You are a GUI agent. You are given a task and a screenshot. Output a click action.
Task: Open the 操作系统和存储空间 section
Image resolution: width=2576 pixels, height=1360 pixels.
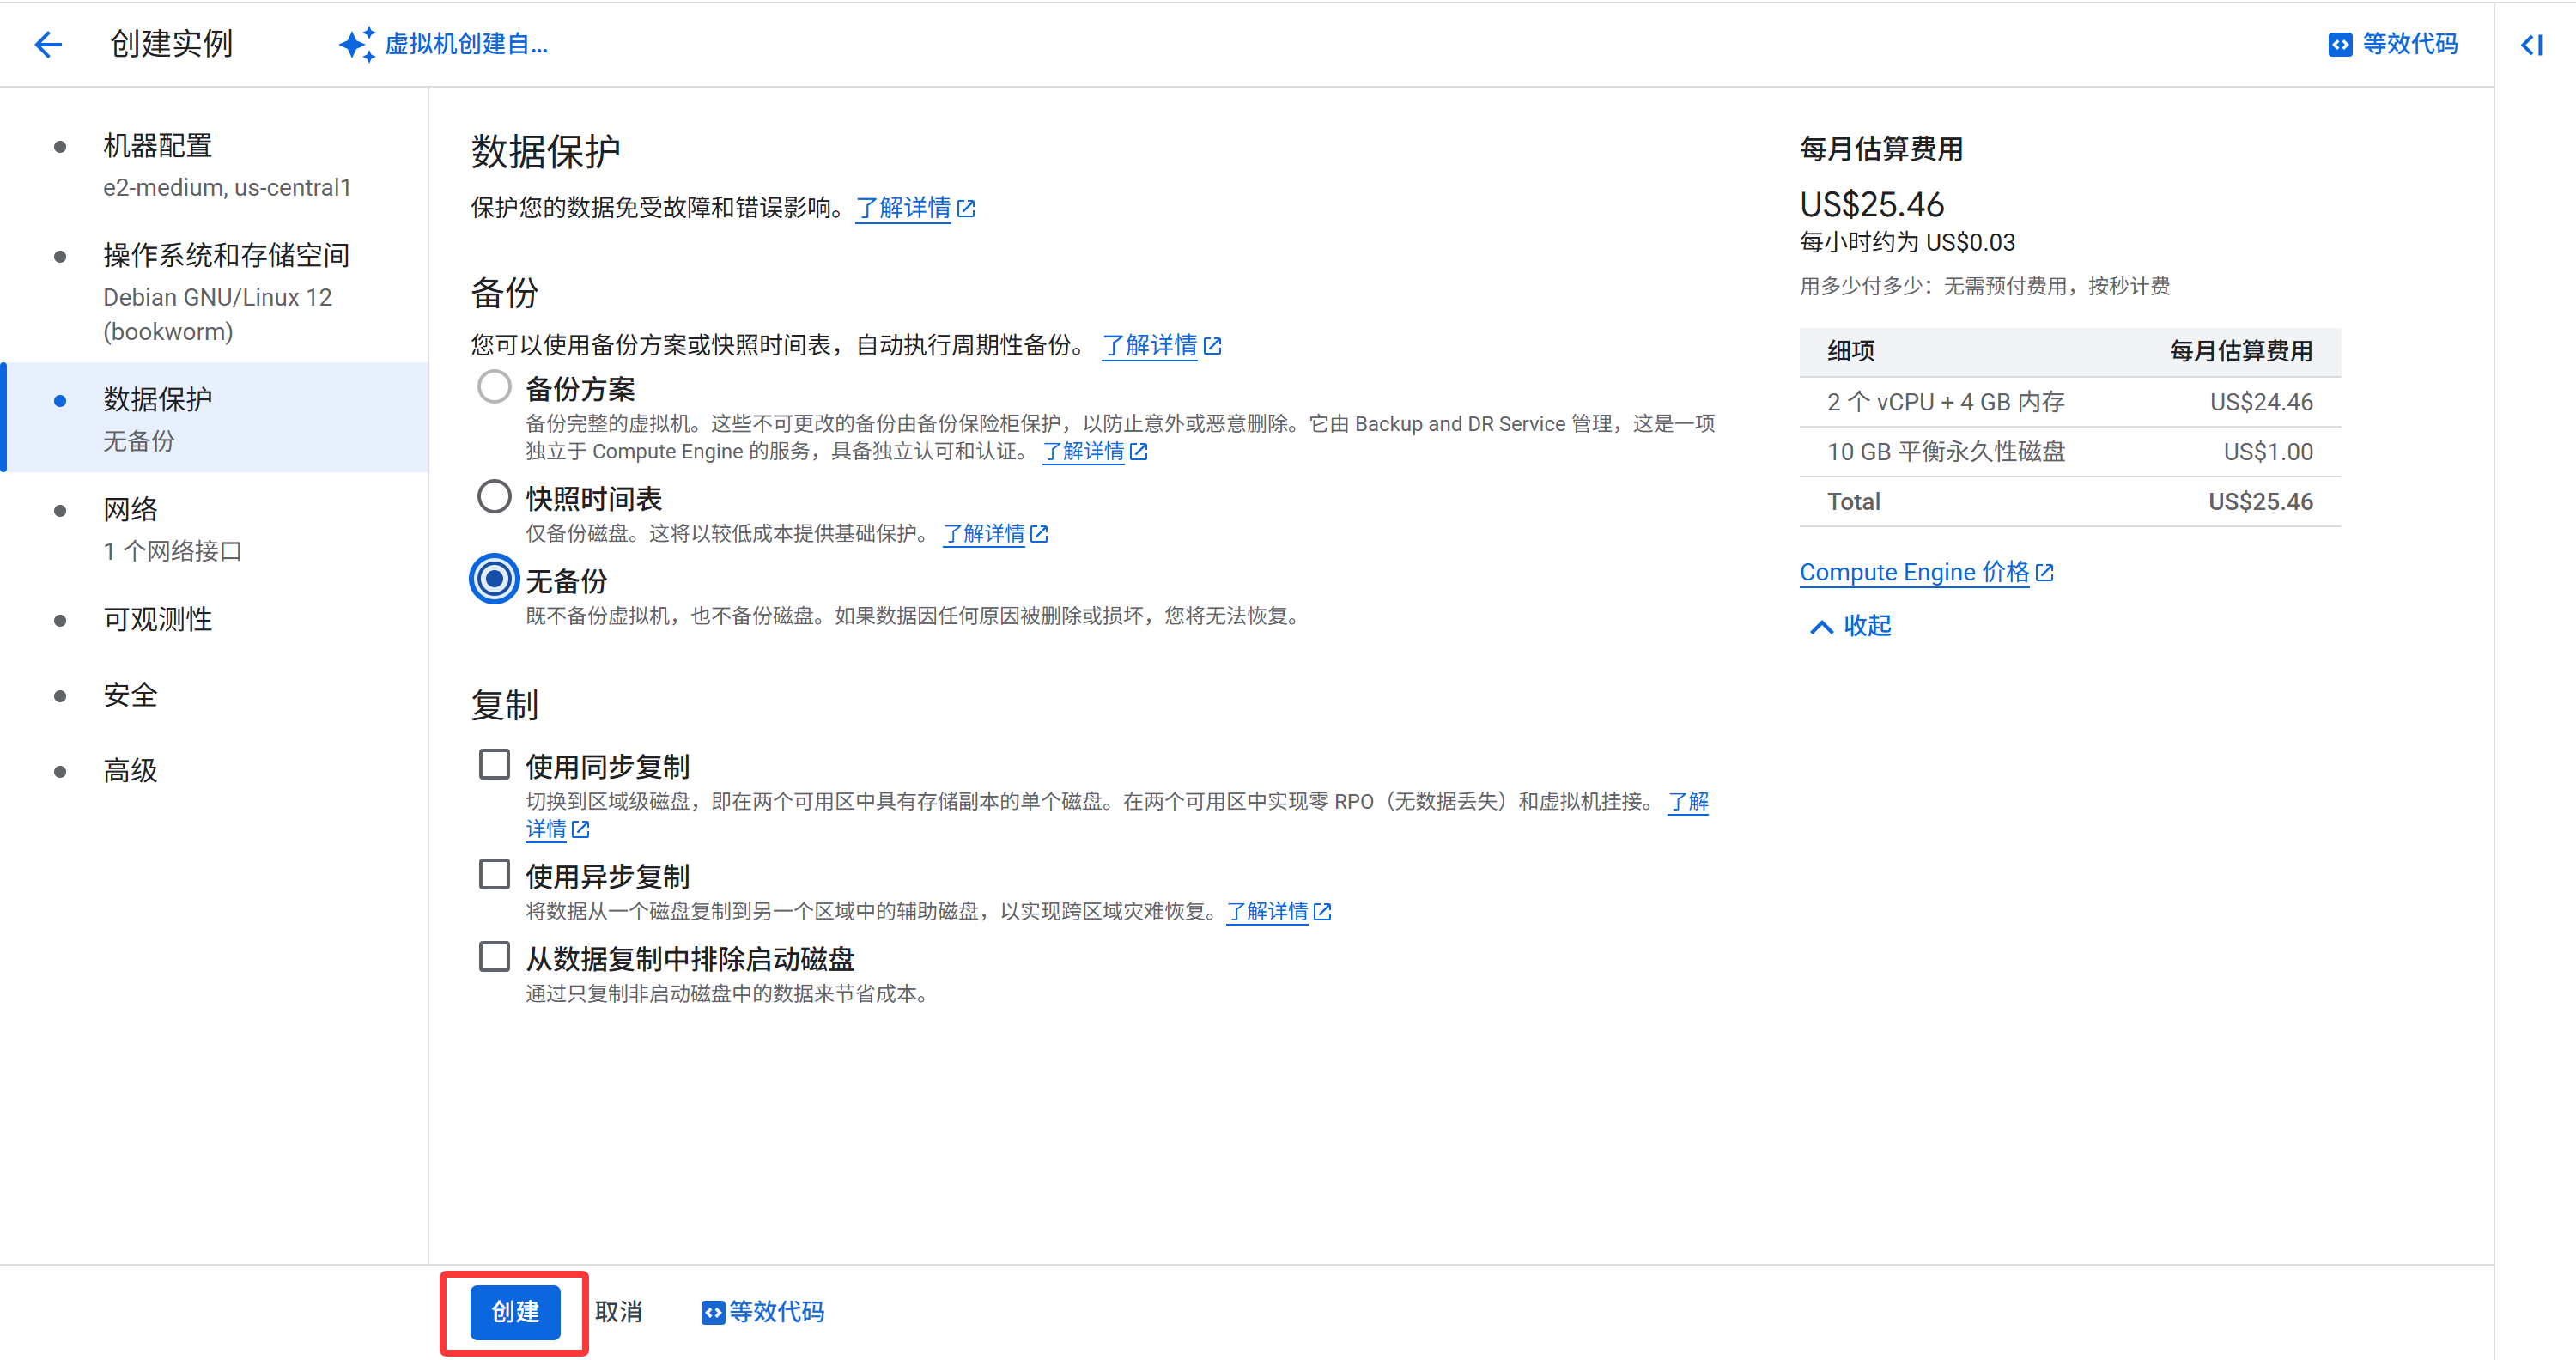tap(214, 290)
